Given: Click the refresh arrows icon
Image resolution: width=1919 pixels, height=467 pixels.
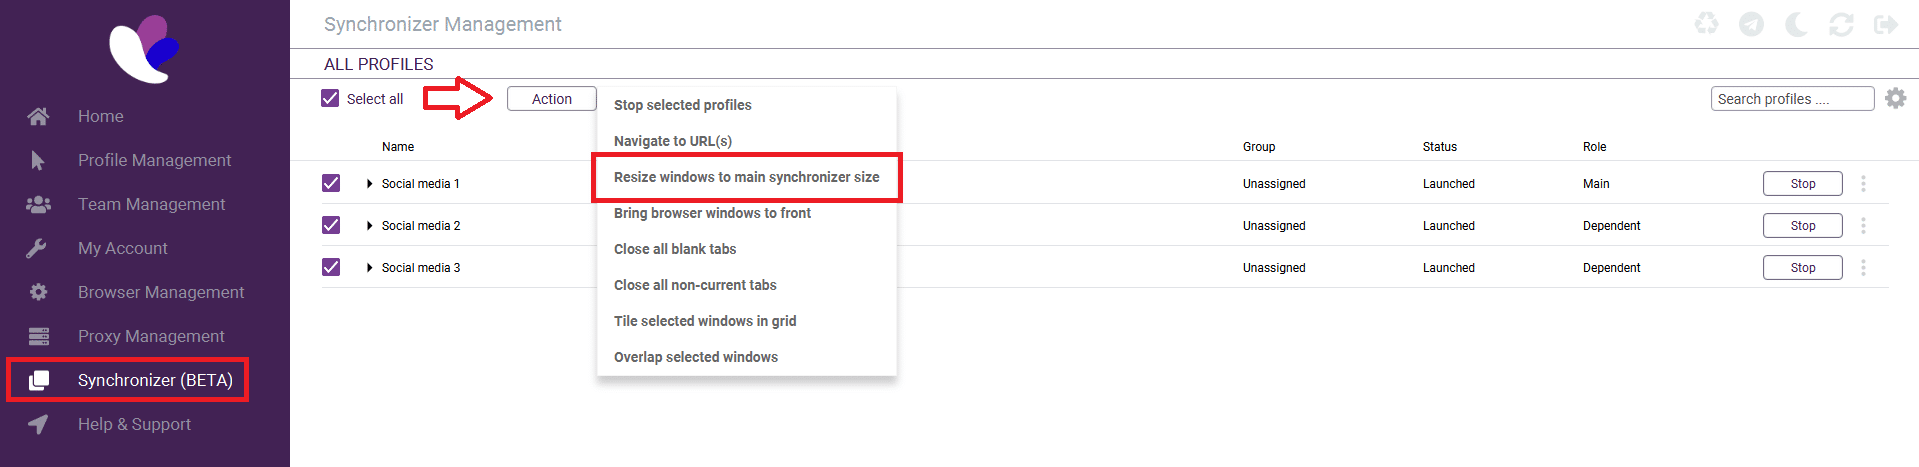Looking at the screenshot, I should [x=1841, y=24].
